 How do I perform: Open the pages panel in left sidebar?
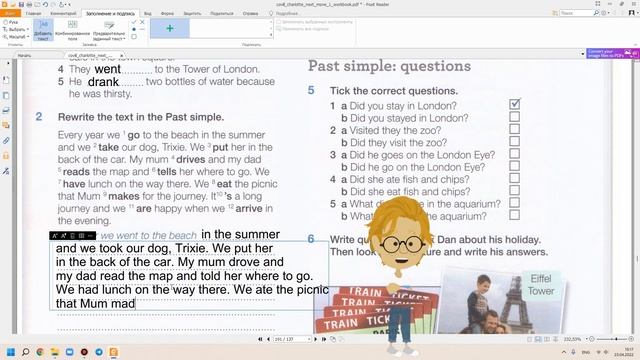click(x=6, y=96)
